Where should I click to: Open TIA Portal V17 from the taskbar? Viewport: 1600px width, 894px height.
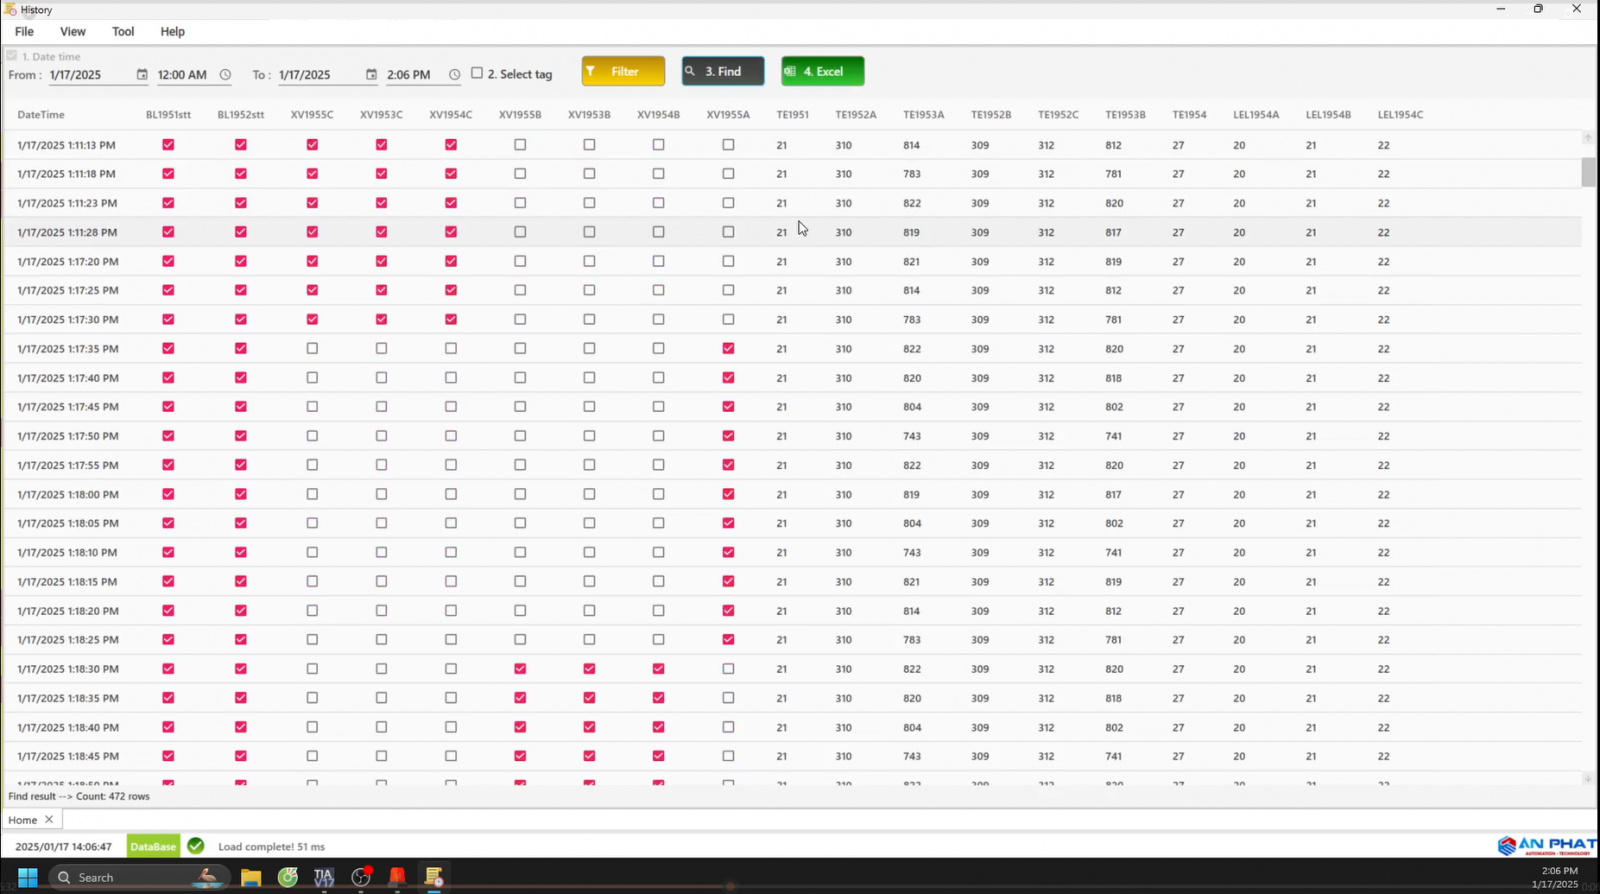tap(324, 877)
